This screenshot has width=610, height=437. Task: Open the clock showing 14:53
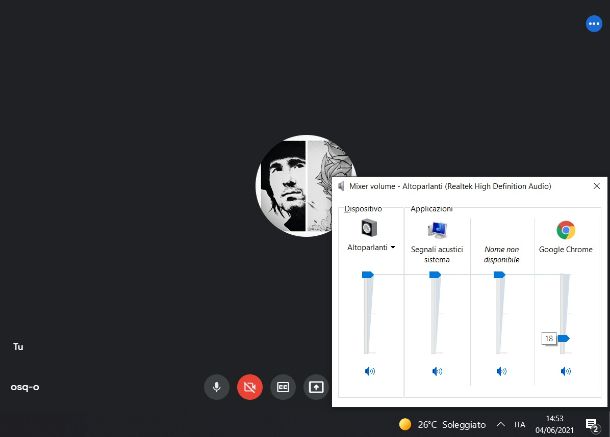(x=554, y=424)
